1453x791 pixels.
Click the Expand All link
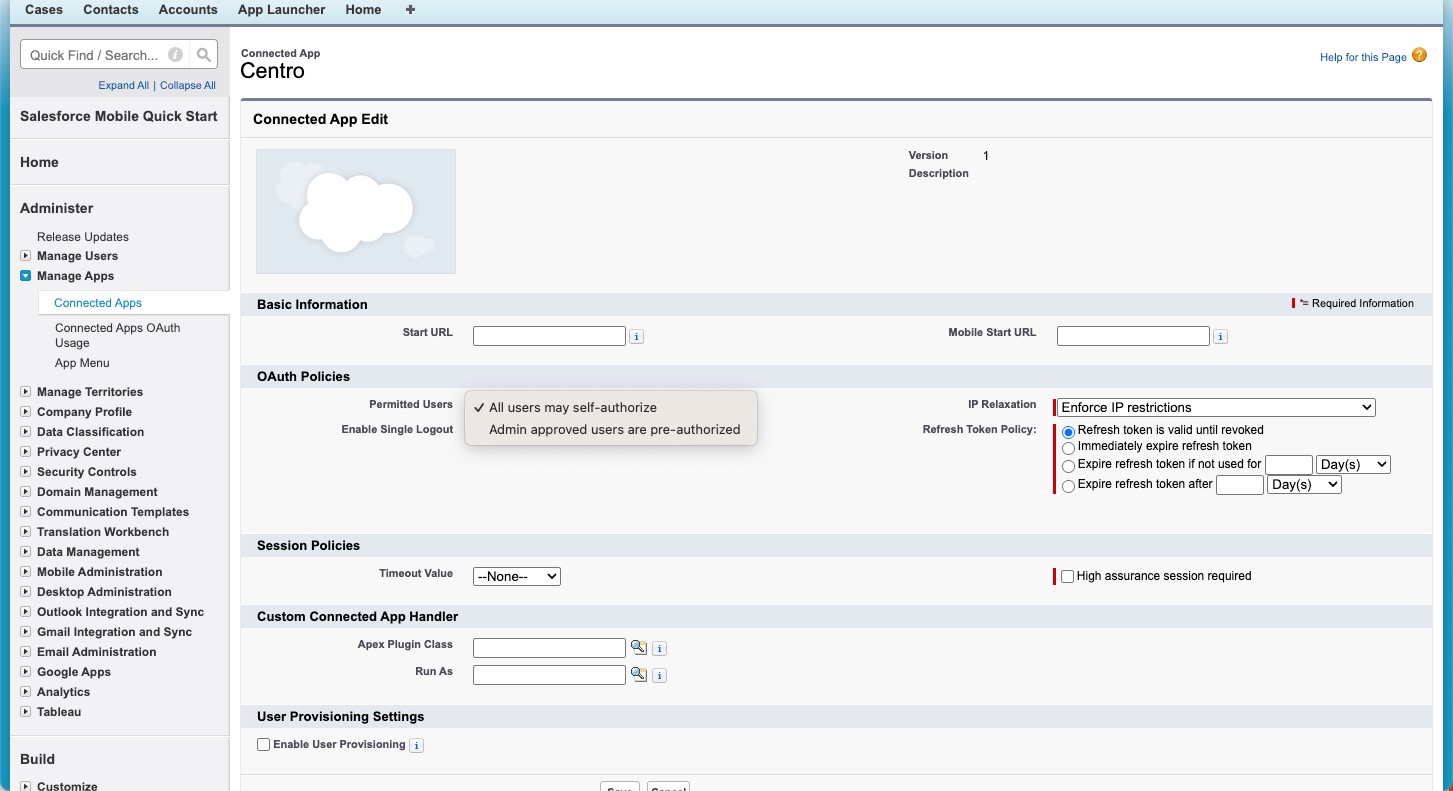(x=124, y=85)
